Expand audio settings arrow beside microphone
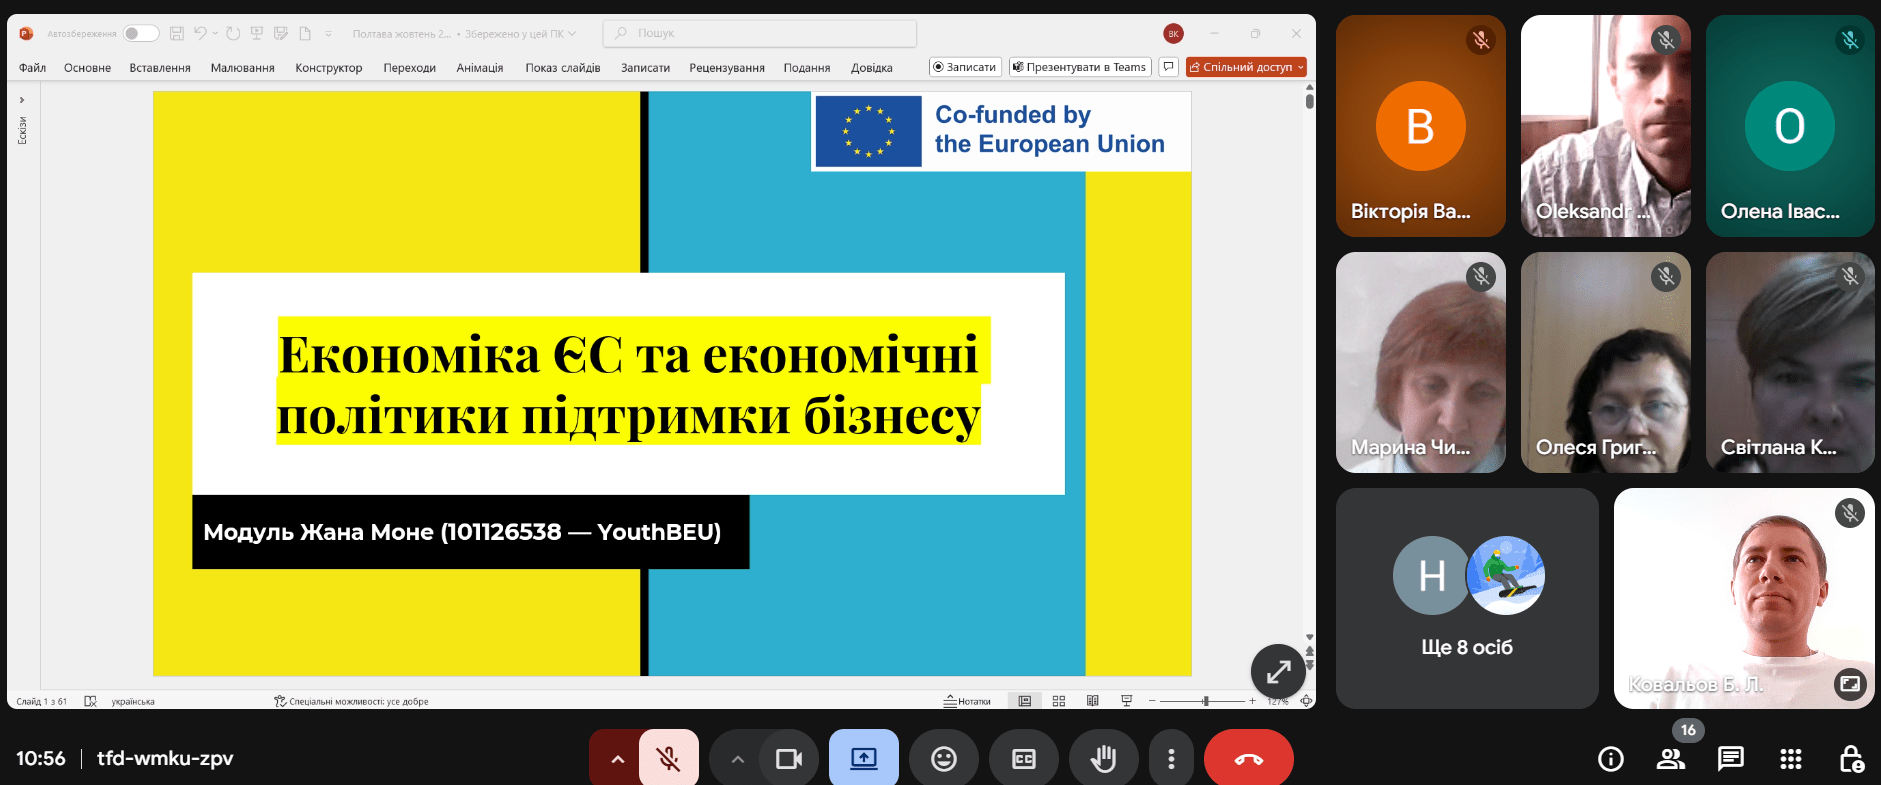This screenshot has height=785, width=1881. coord(617,759)
